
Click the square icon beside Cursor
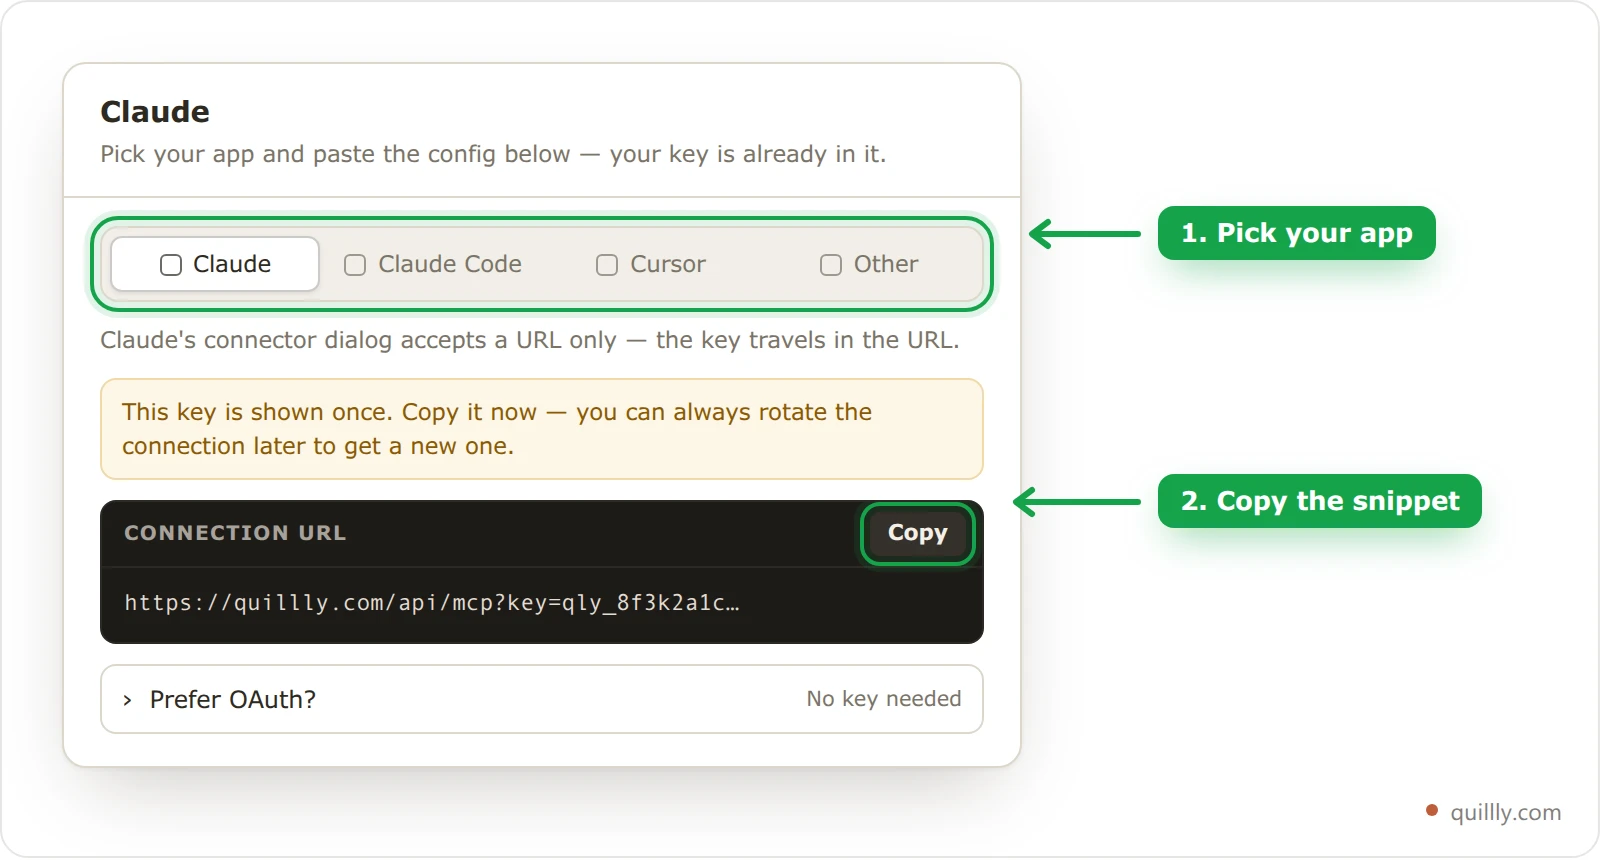(607, 265)
